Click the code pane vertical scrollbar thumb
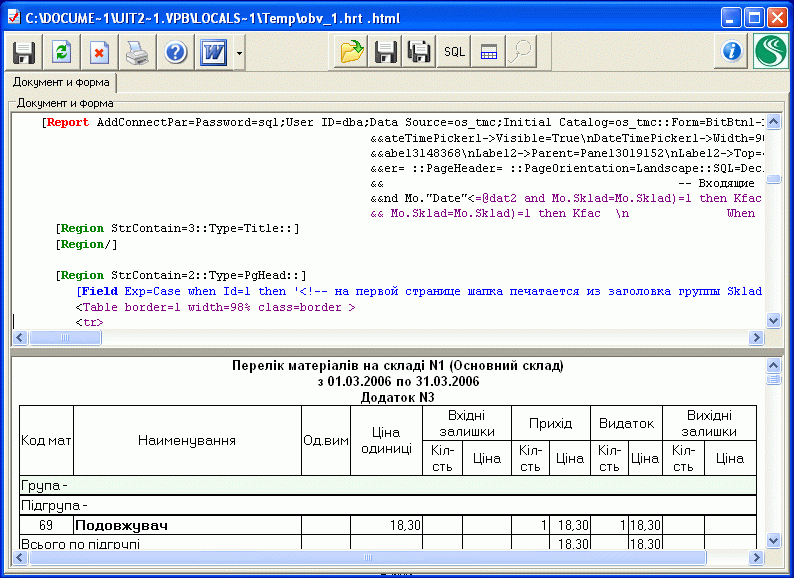Screen dimensions: 794x578 pyautogui.click(x=773, y=179)
